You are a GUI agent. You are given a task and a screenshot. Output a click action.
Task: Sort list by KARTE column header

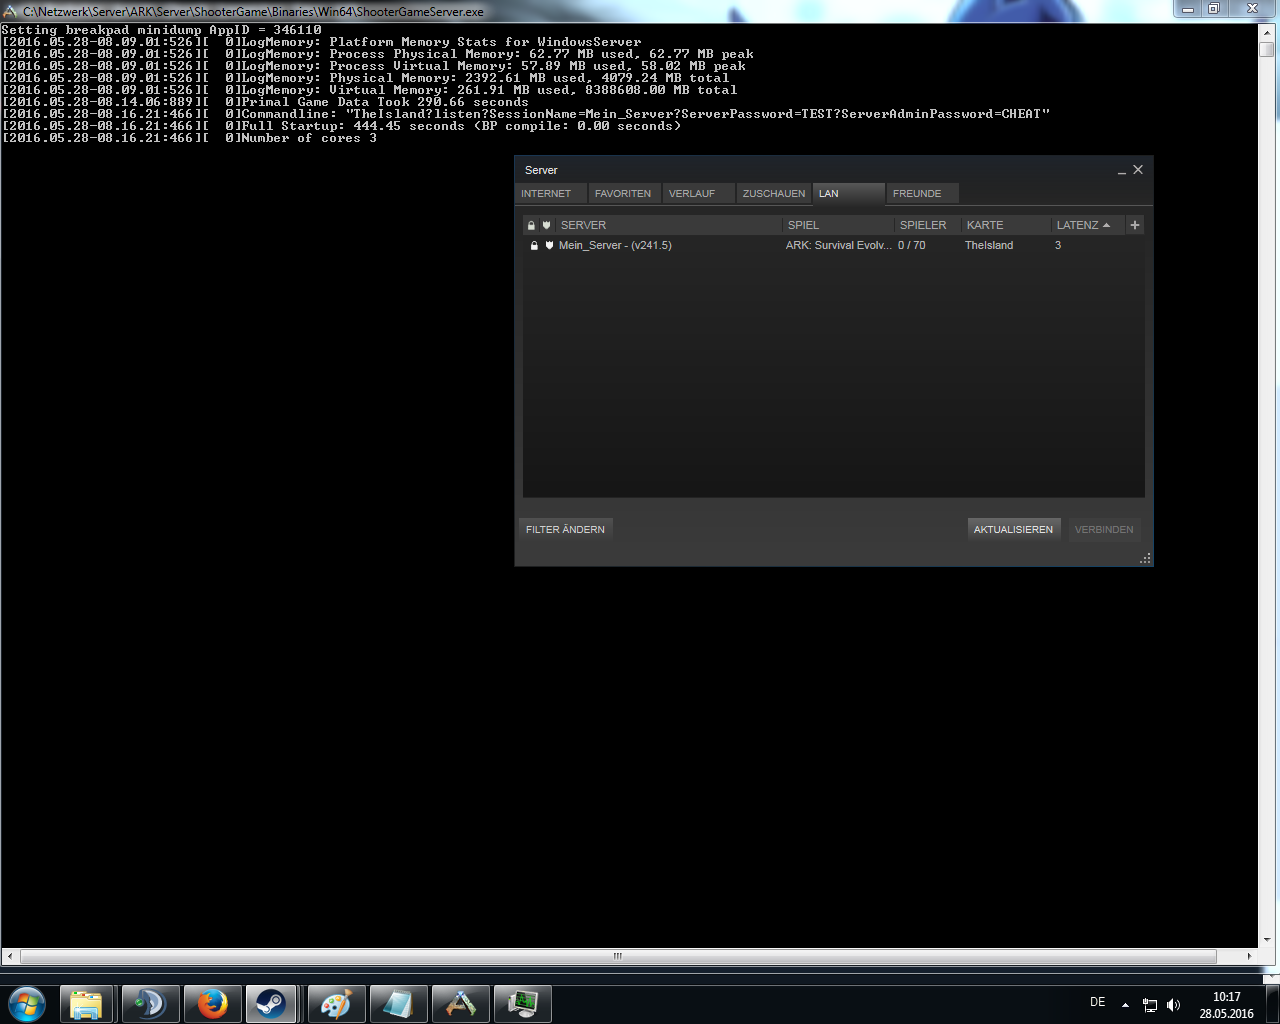click(1006, 225)
